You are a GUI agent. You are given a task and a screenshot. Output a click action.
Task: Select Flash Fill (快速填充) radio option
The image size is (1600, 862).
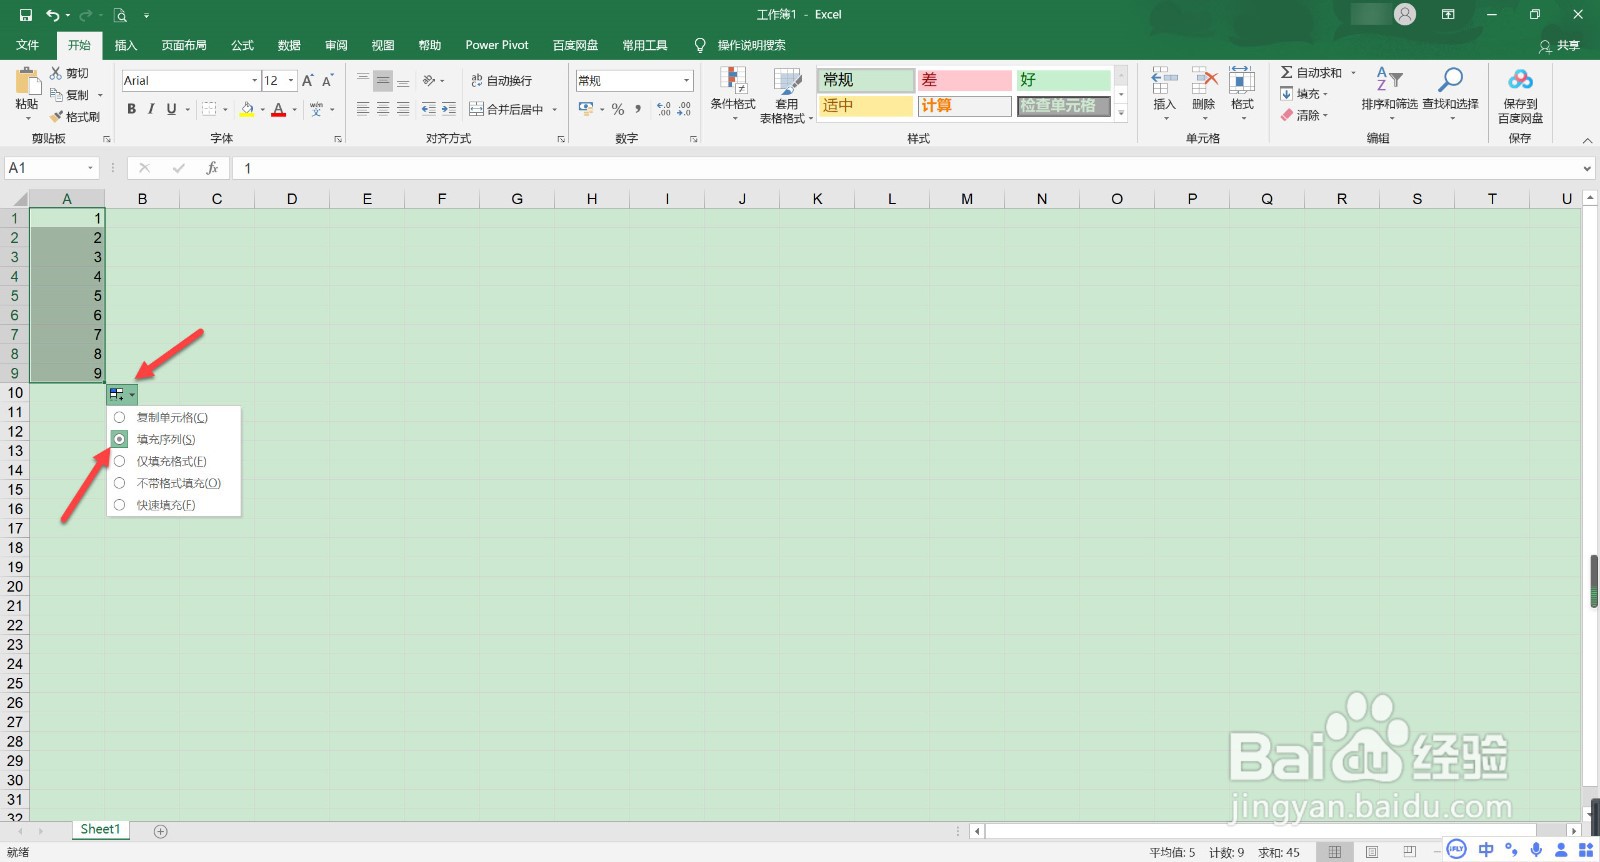(119, 505)
